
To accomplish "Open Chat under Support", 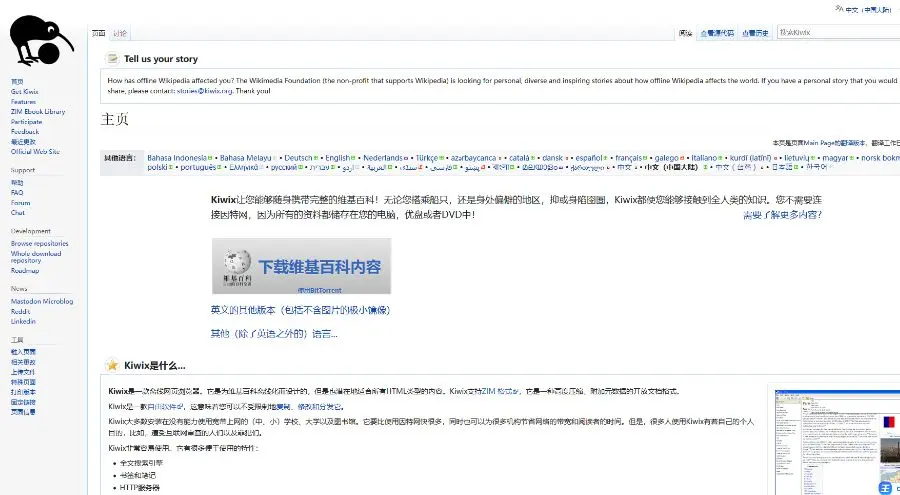I will click(18, 212).
